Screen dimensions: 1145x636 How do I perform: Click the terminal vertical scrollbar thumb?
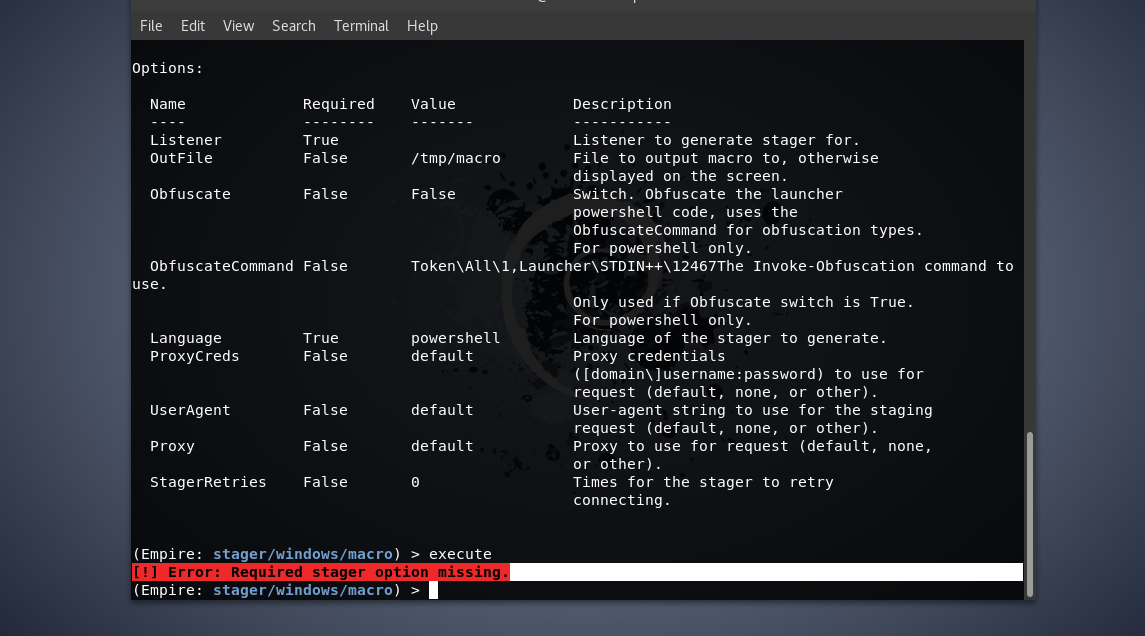pos(1030,514)
